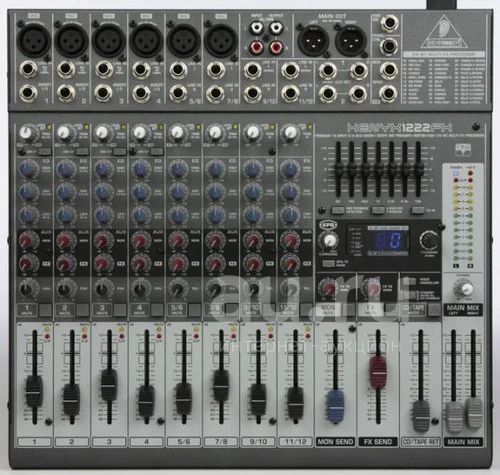Click the FBQ logo above the level meter

pos(463,150)
